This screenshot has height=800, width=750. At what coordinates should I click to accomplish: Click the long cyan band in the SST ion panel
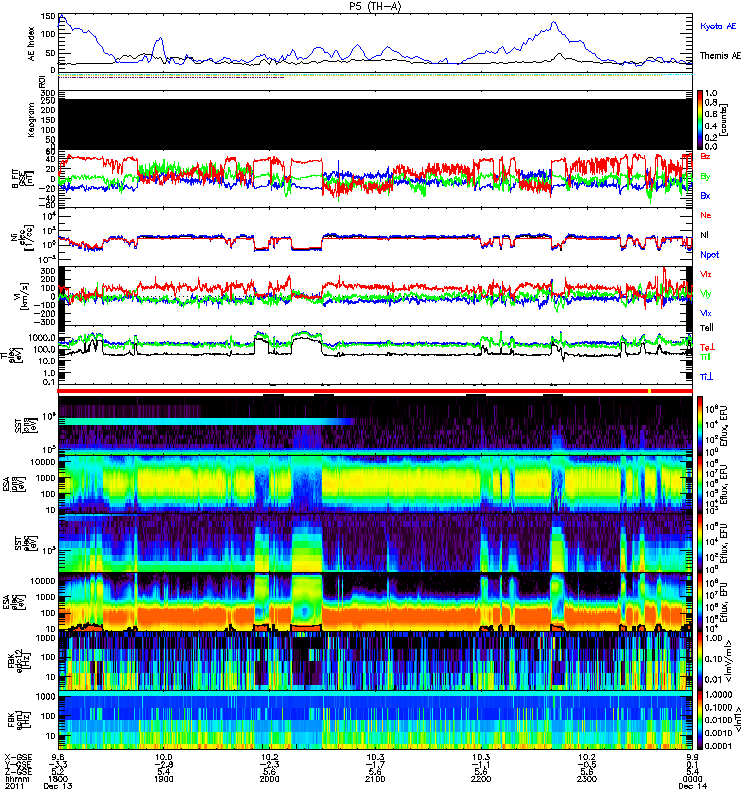point(206,421)
